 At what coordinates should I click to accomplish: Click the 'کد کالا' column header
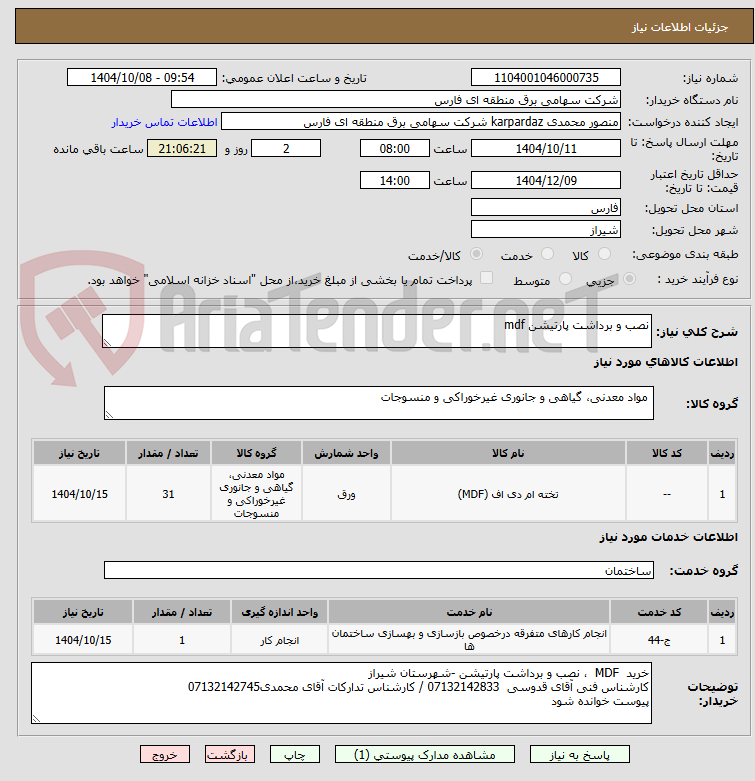[667, 453]
